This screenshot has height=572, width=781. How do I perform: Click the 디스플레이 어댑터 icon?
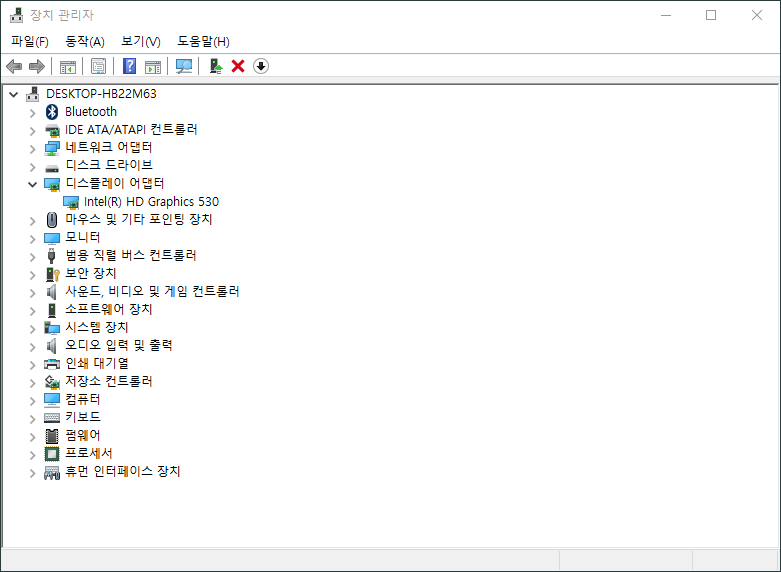(x=52, y=184)
